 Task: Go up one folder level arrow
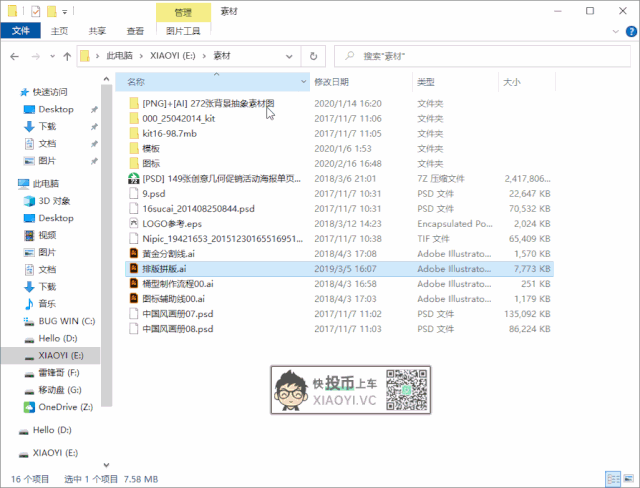click(67, 56)
